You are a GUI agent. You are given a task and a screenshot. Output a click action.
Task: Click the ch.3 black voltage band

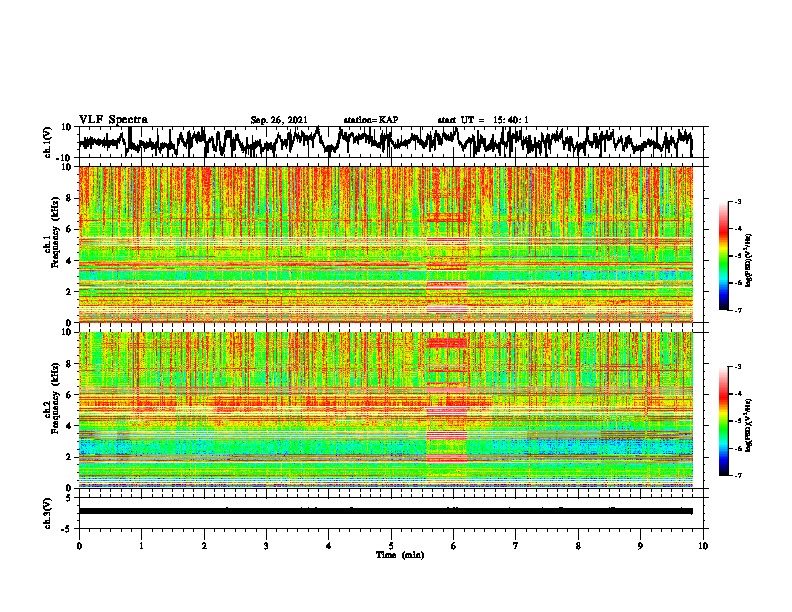click(x=385, y=511)
